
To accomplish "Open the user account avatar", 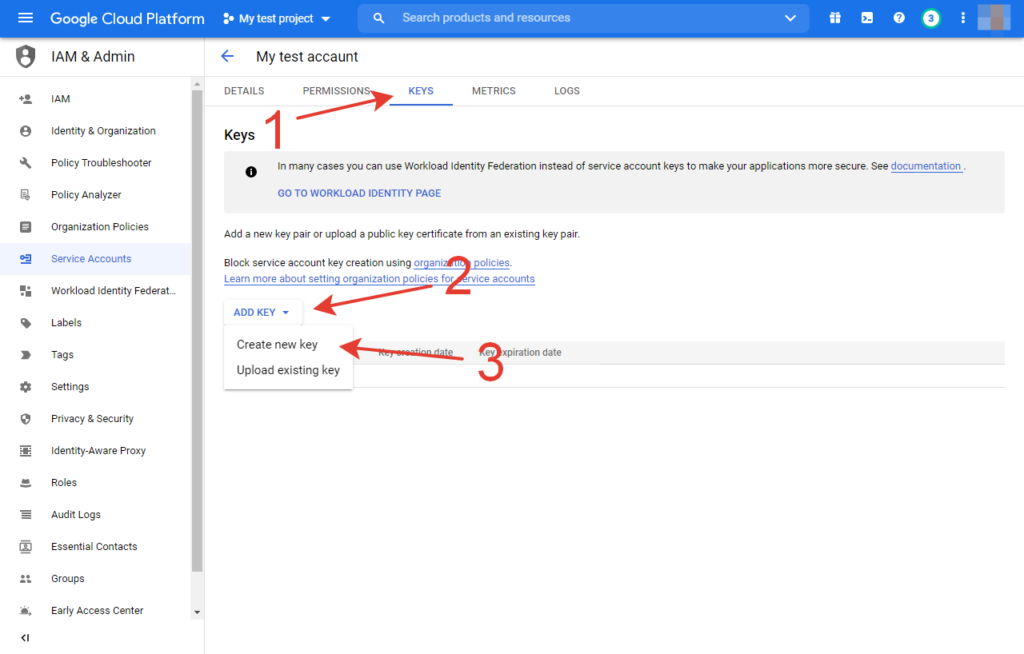I will (993, 18).
